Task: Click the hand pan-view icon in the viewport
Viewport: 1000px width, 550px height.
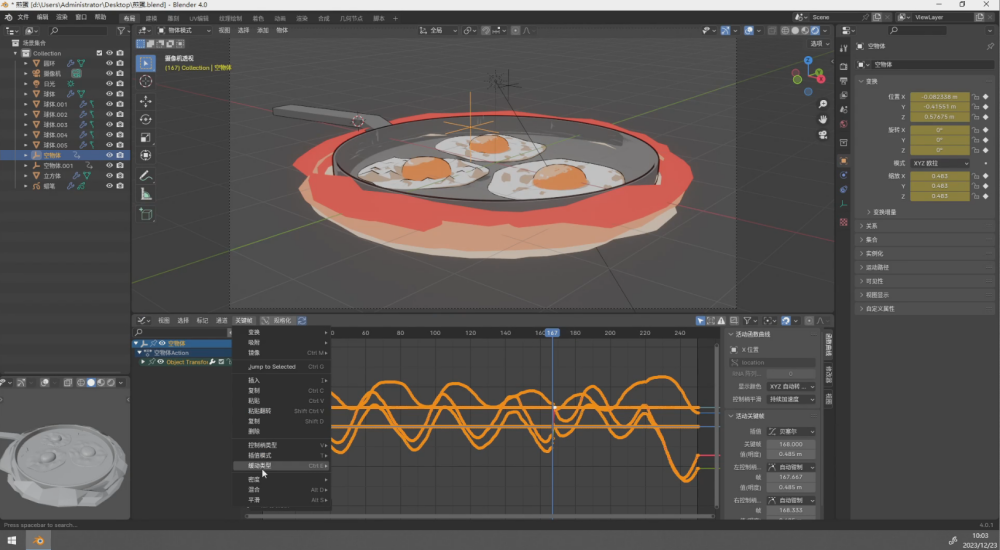Action: 822,119
